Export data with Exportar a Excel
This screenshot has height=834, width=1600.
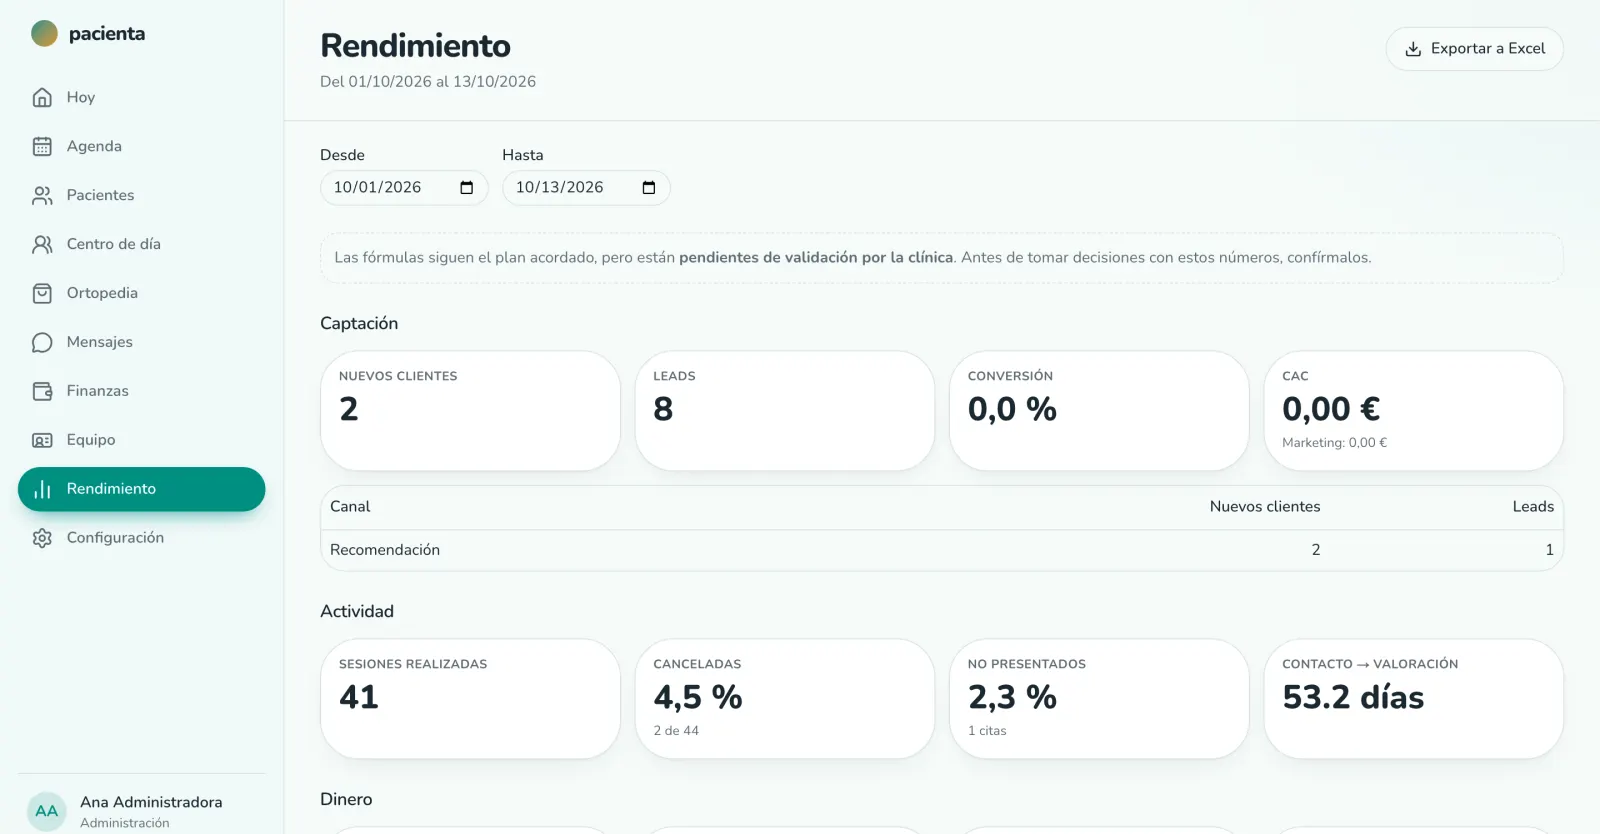[1475, 49]
